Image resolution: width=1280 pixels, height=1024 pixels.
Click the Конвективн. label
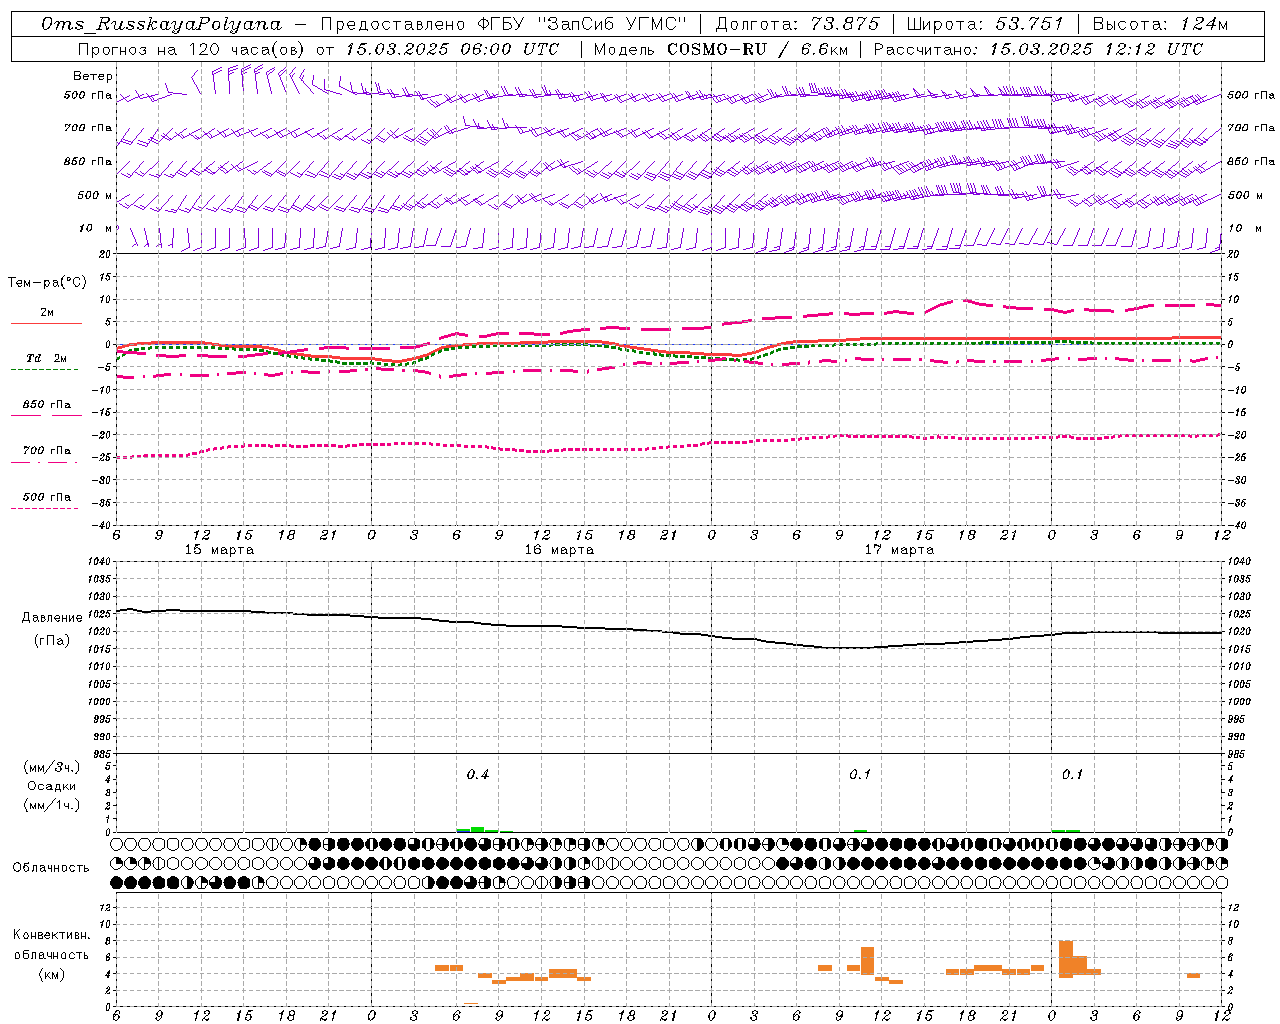52,935
